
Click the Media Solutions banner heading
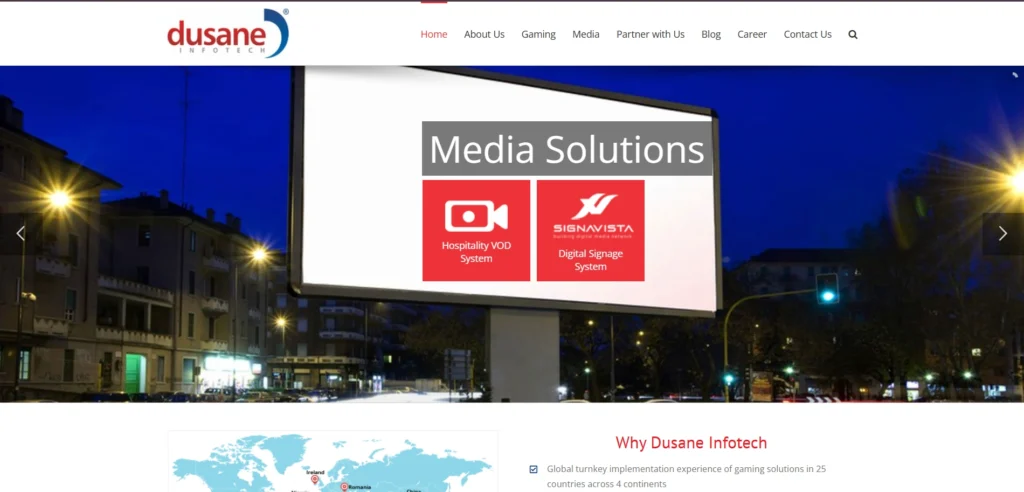[x=567, y=149]
